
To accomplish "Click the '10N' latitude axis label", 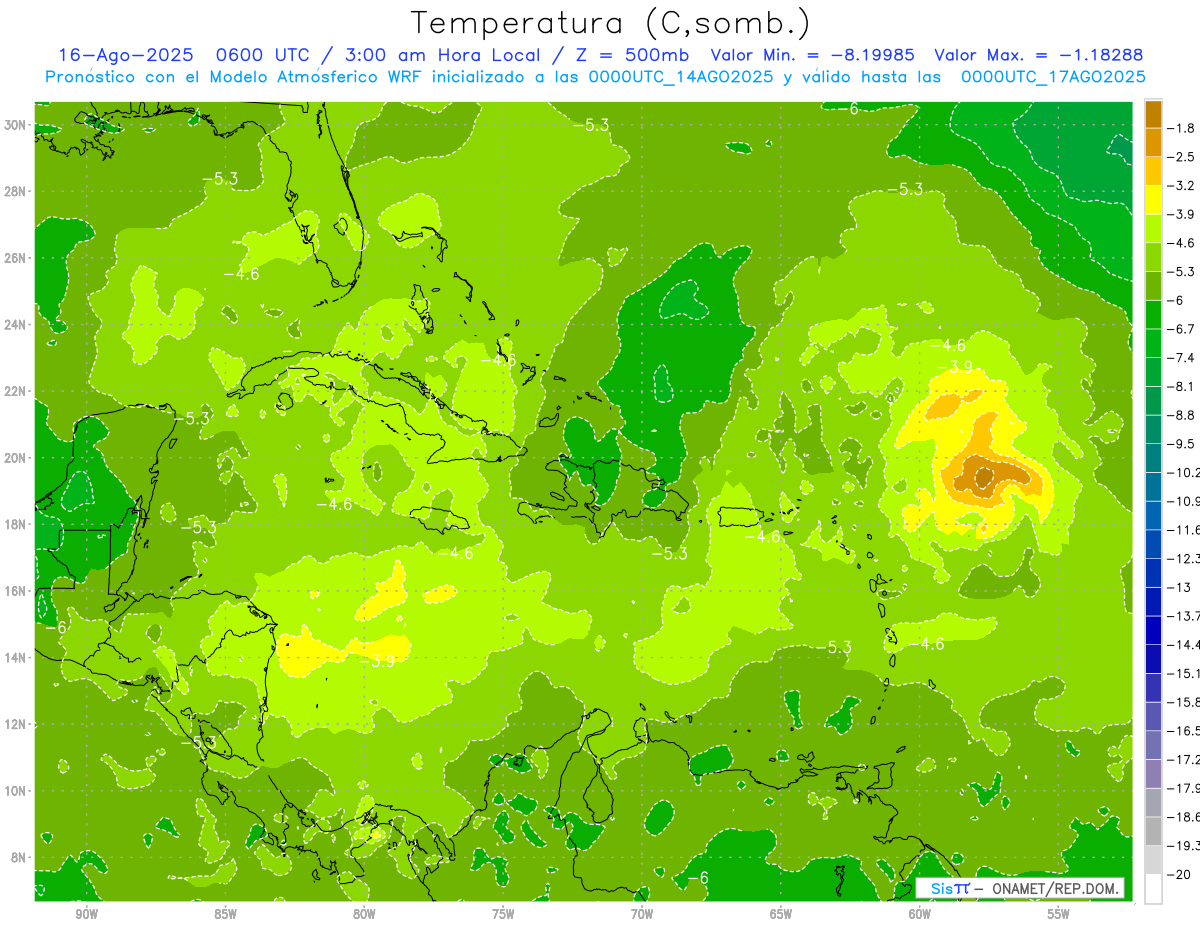I will [x=14, y=791].
